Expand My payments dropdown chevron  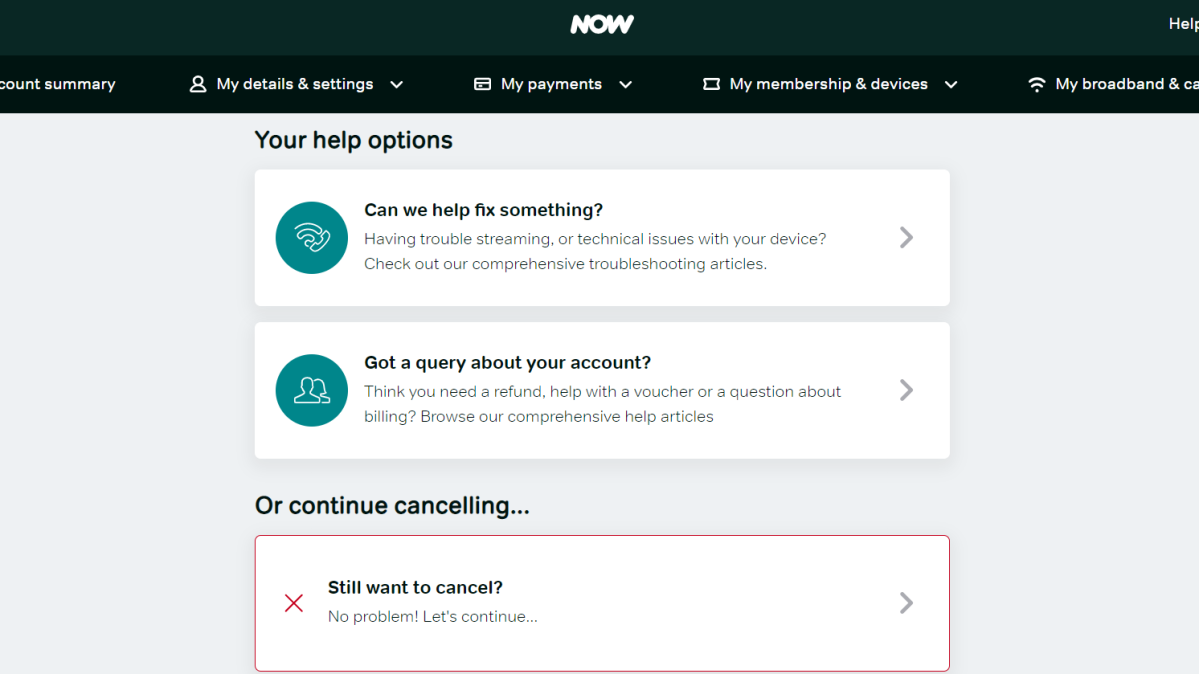click(x=625, y=85)
